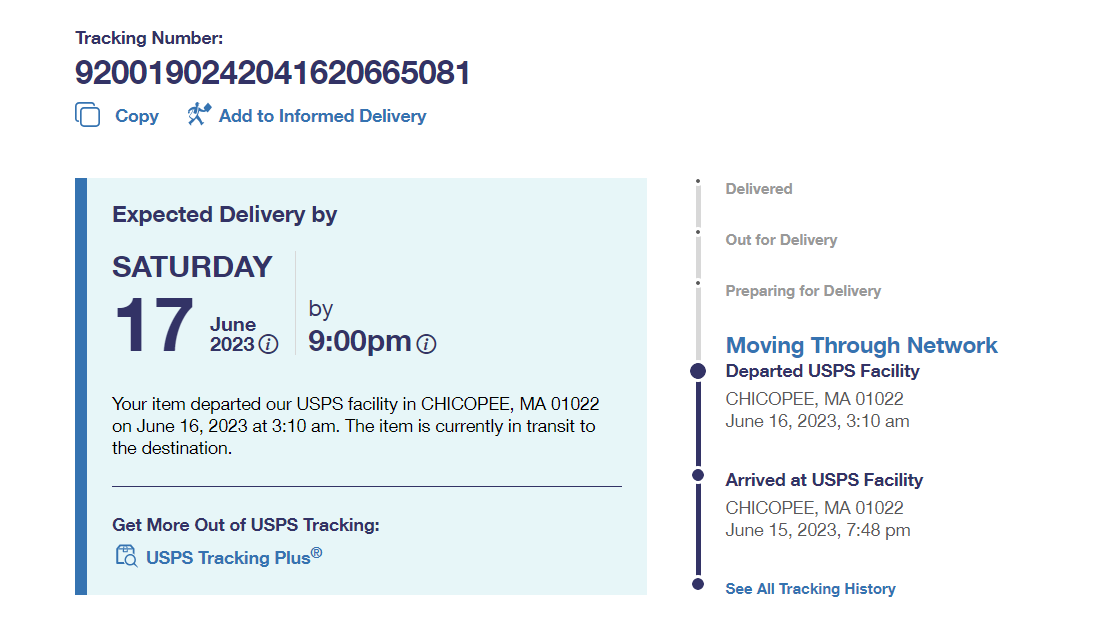Click the Departed USPS Facility timeline dot
The height and width of the screenshot is (623, 1114).
click(x=698, y=371)
